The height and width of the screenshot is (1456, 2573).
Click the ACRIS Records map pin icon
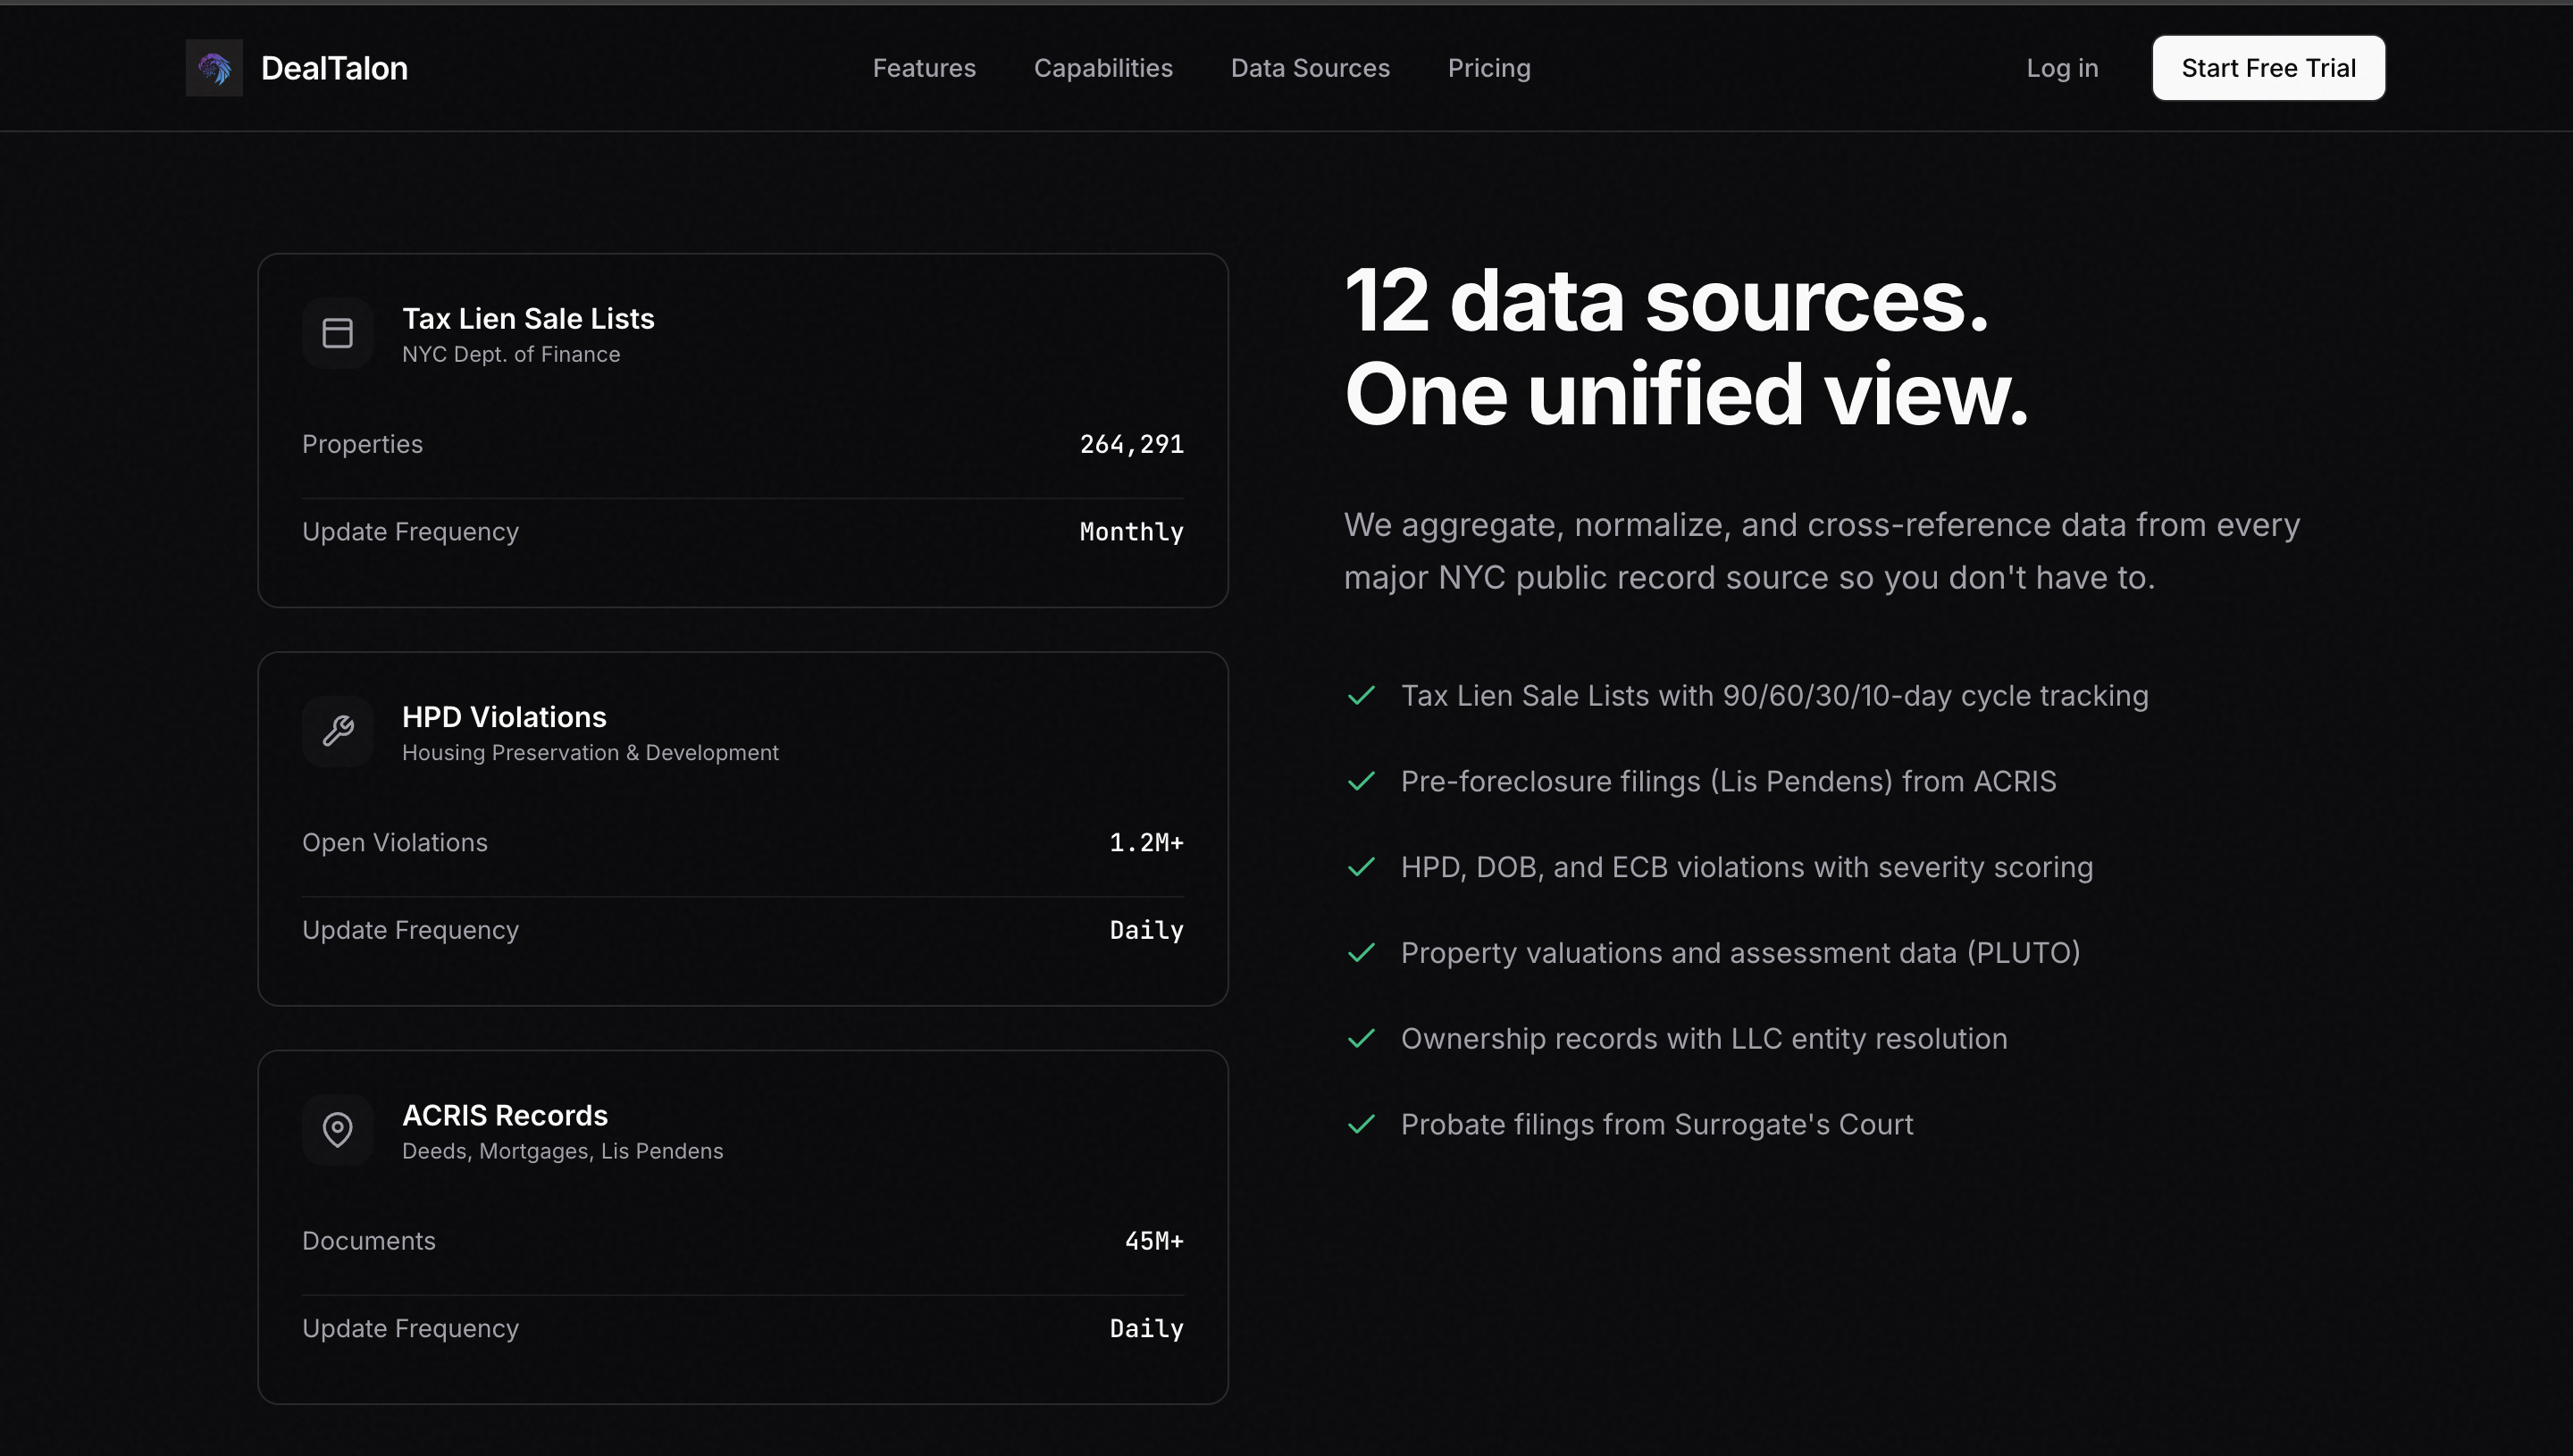pyautogui.click(x=338, y=1129)
